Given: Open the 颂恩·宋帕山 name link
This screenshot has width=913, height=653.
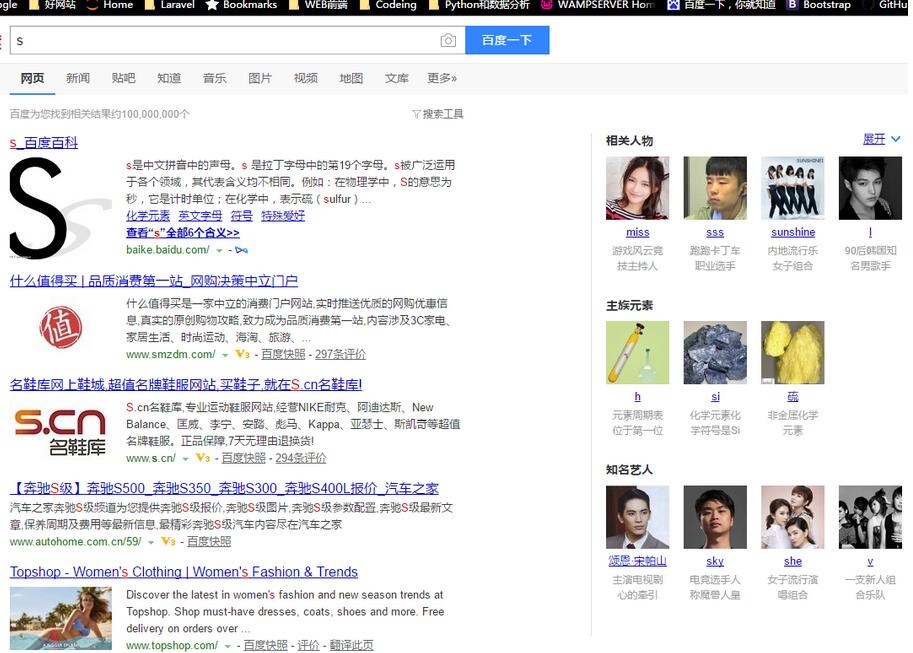Looking at the screenshot, I should (638, 561).
